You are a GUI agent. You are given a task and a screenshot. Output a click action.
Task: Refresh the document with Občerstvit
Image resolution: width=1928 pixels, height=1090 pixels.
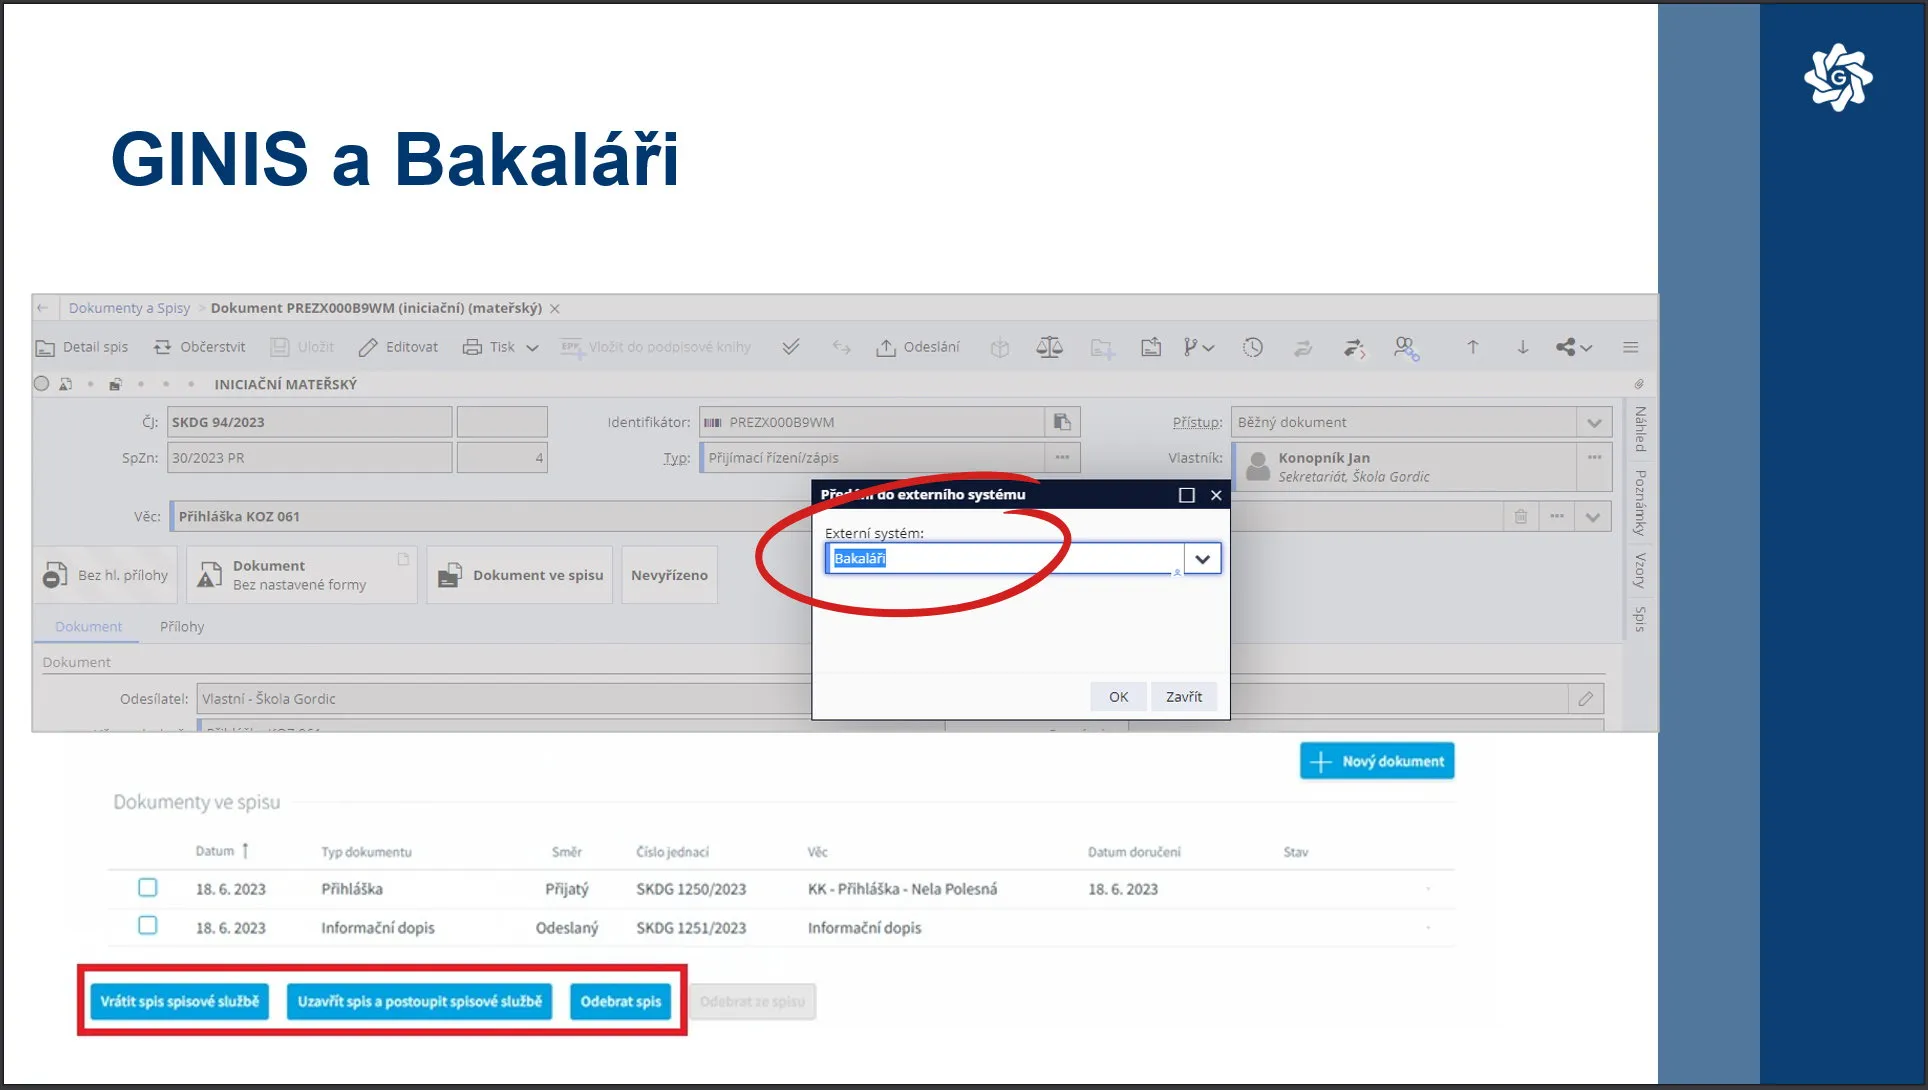tap(199, 347)
